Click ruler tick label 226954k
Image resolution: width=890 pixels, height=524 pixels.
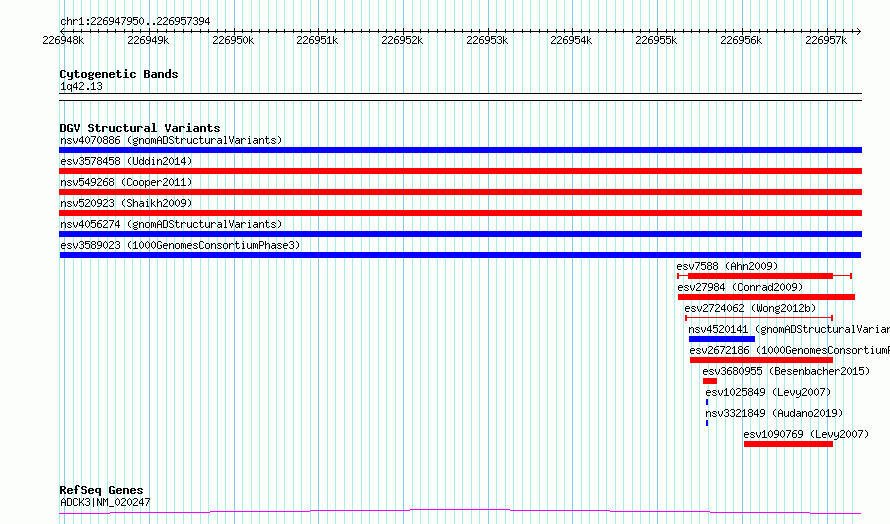(x=571, y=40)
